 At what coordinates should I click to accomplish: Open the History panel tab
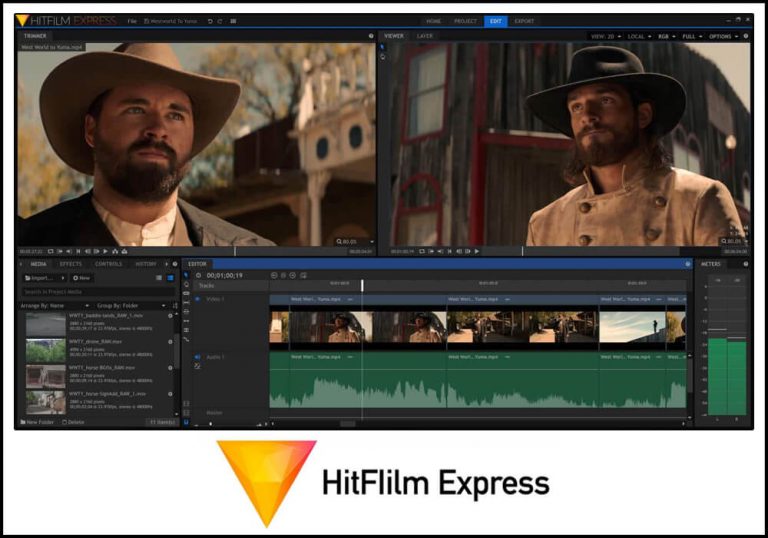[x=145, y=264]
